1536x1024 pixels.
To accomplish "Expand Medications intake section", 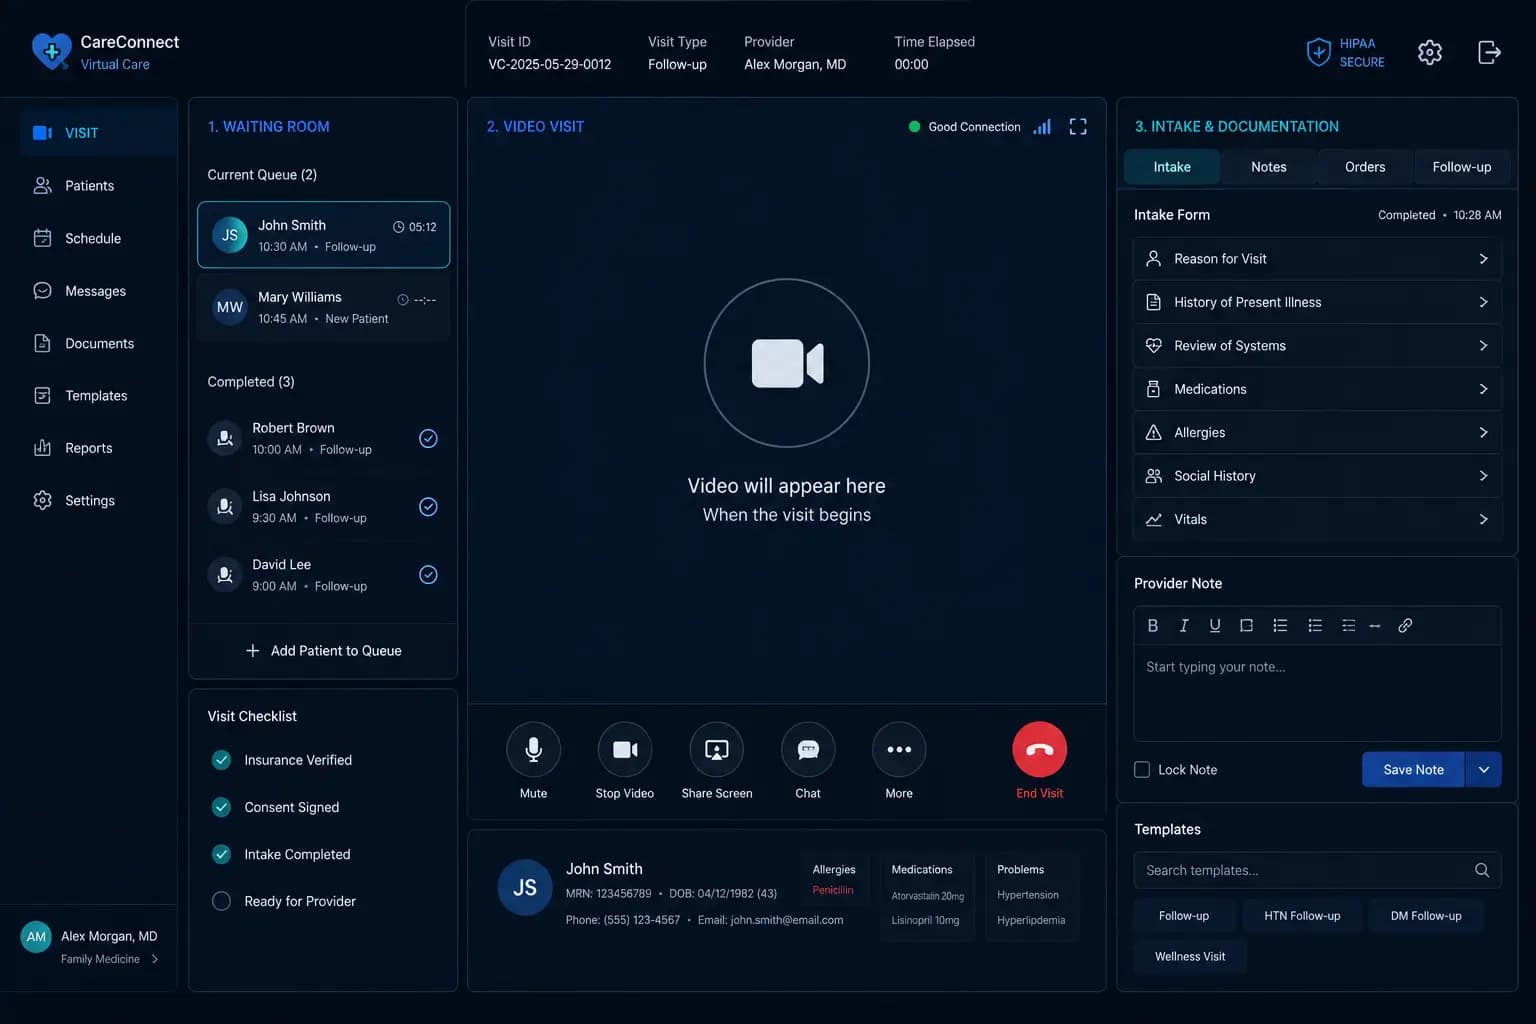I will pyautogui.click(x=1317, y=389).
